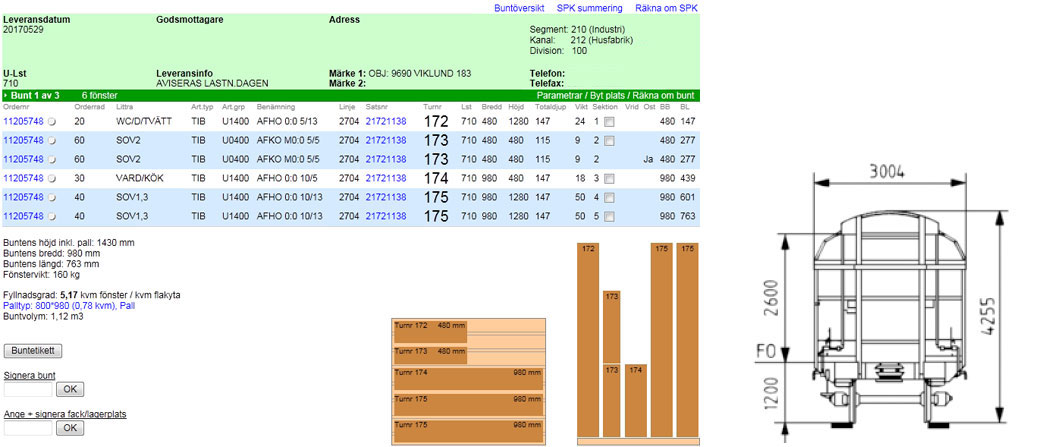1050x447 pixels.
Task: Open the Buntöversikt link
Action: pyautogui.click(x=521, y=8)
